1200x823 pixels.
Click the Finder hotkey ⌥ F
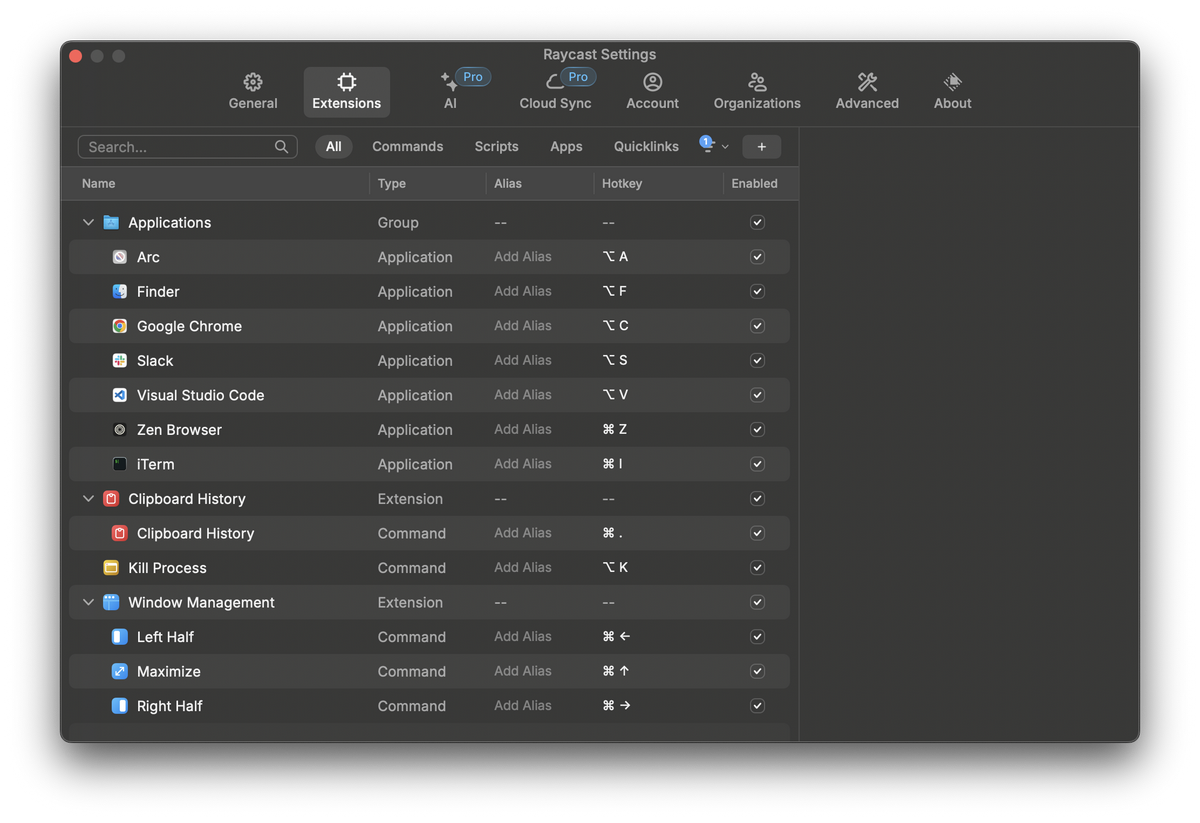615,292
